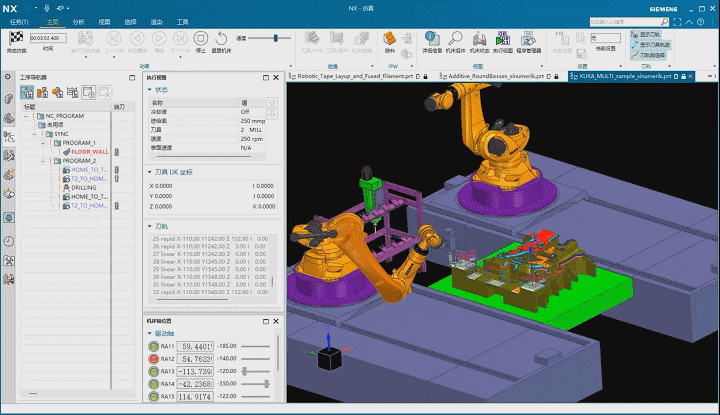The image size is (720, 415).
Task: Click the move-down arrow beside status table
Action: (x=272, y=114)
